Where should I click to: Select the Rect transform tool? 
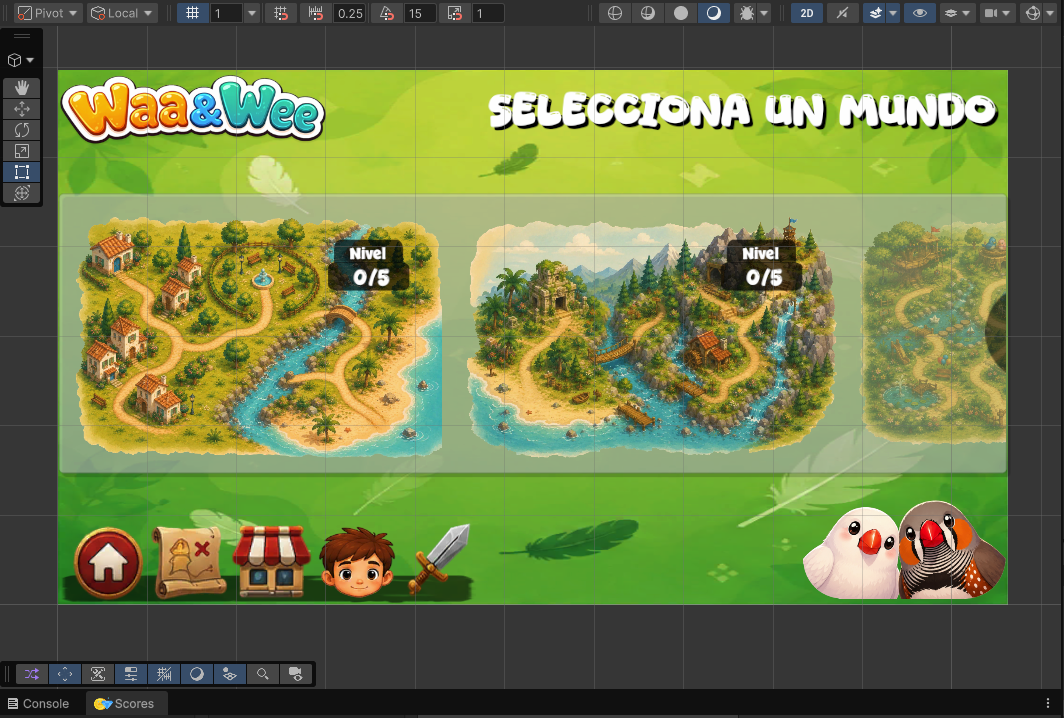tap(22, 172)
